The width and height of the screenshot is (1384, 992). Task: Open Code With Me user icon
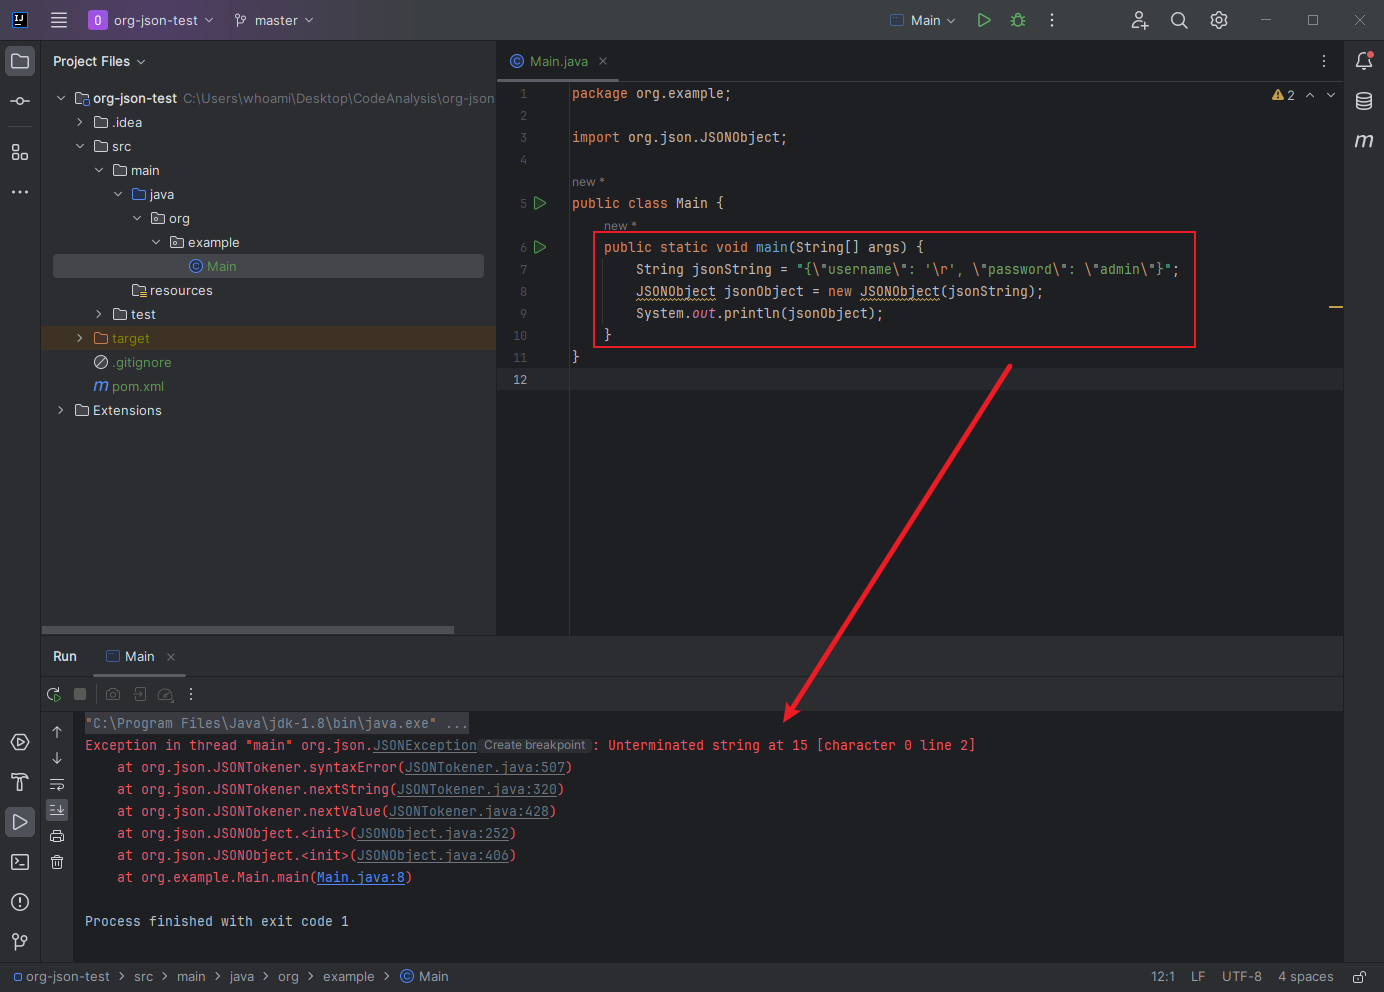(x=1140, y=20)
